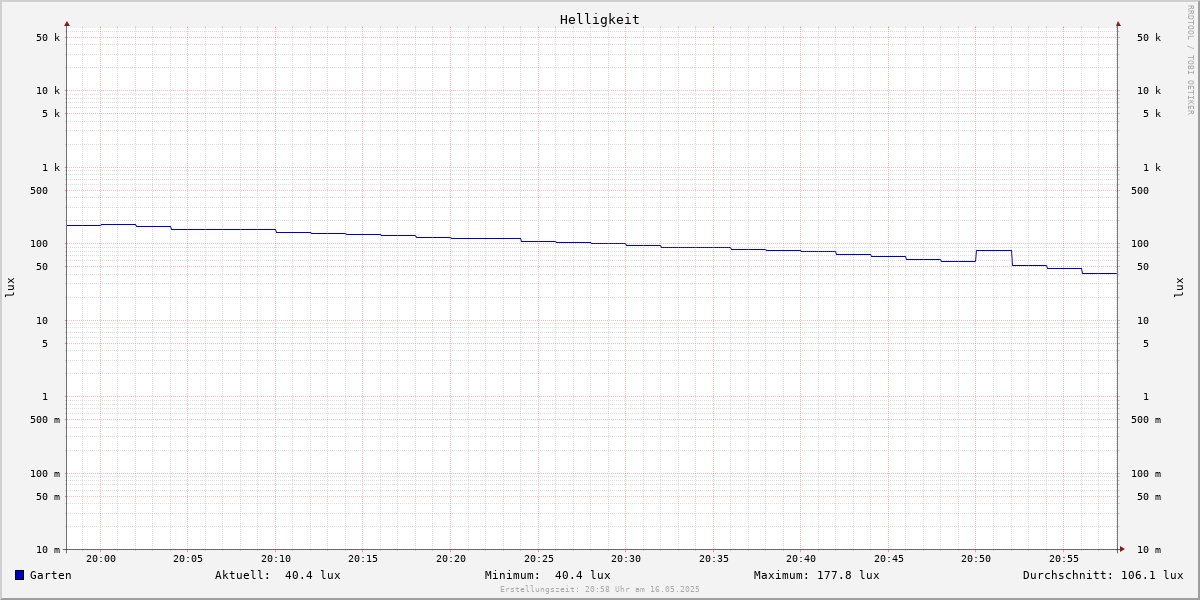The image size is (1200, 600).
Task: Click the 20:25 time axis label
Action: pyautogui.click(x=539, y=559)
